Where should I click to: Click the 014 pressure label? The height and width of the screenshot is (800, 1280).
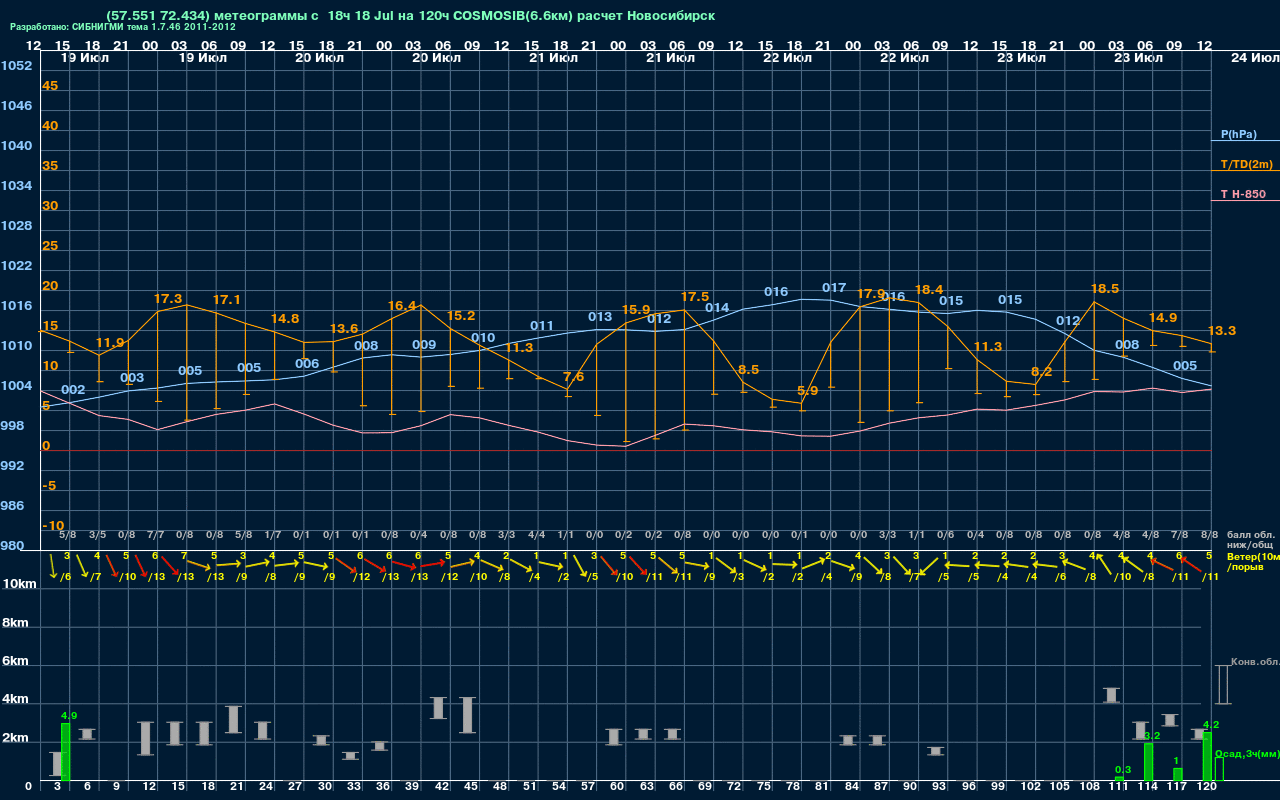(717, 308)
